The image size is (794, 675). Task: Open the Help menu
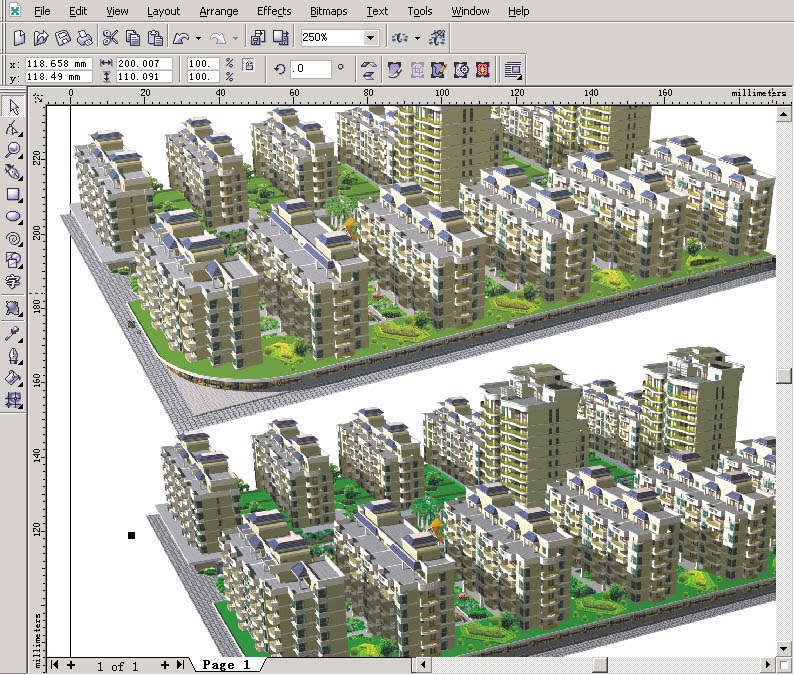click(x=519, y=11)
